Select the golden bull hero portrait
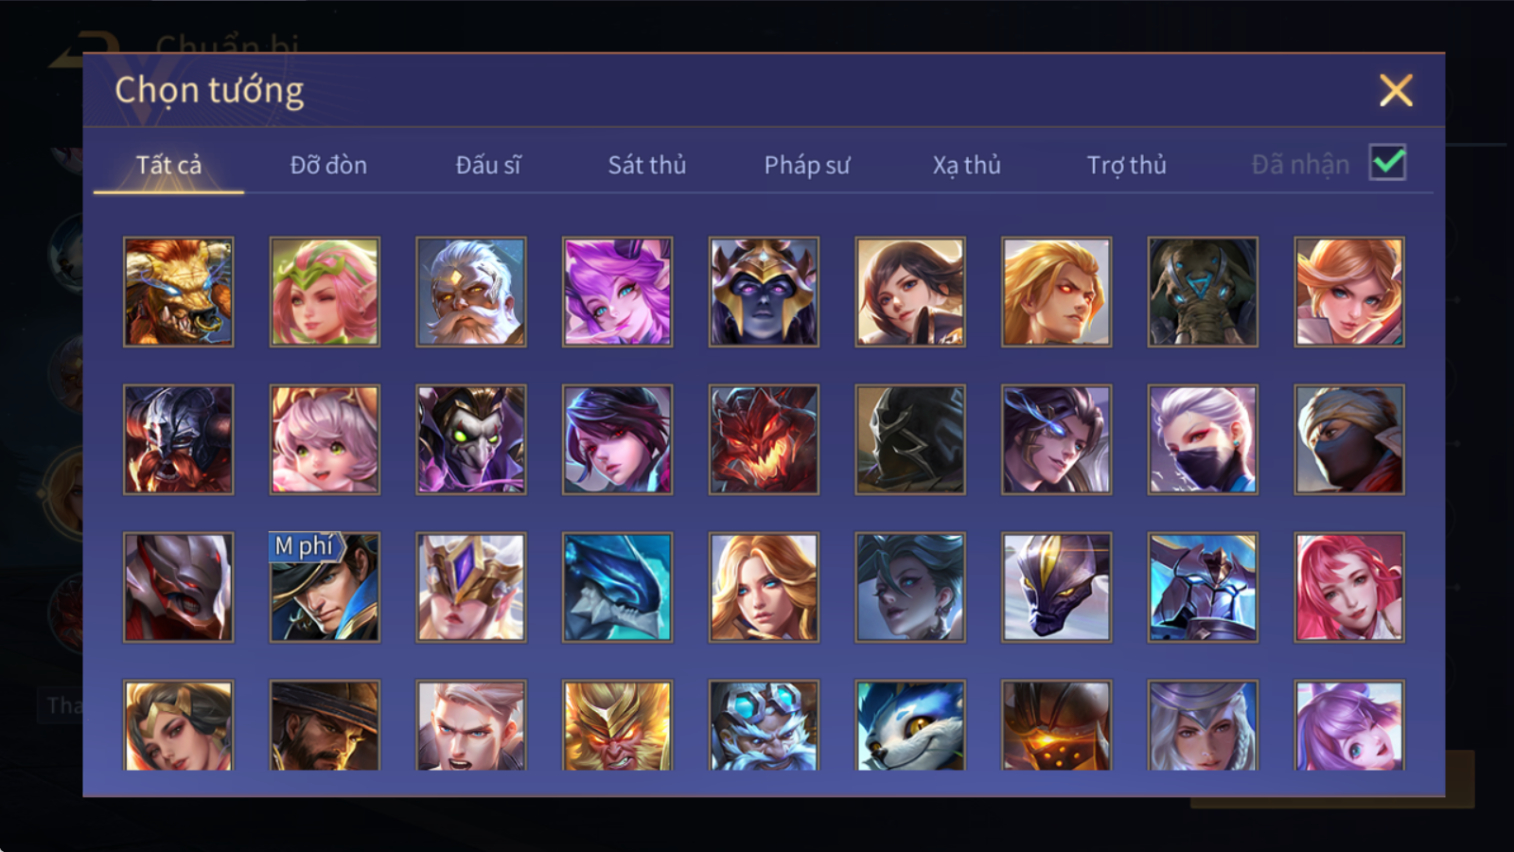This screenshot has height=852, width=1514. pos(178,292)
